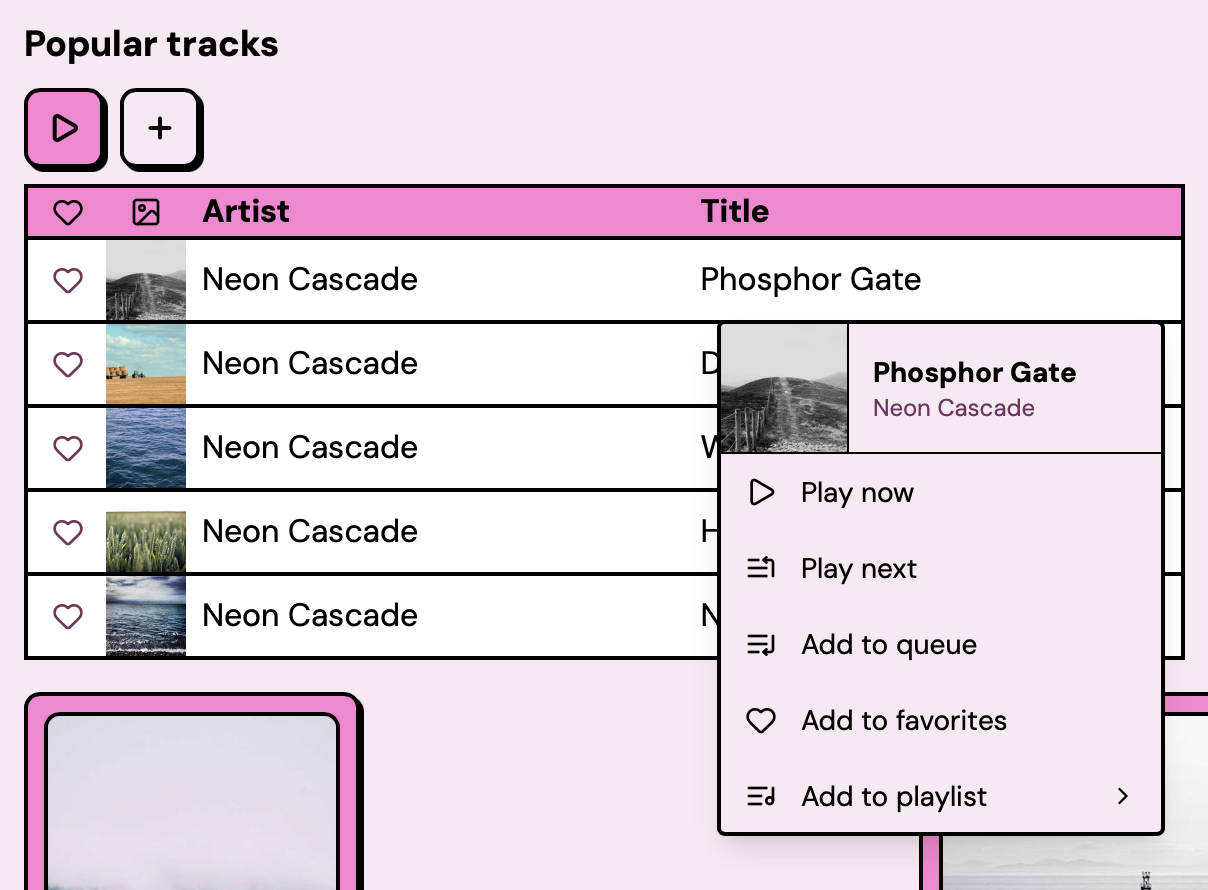1208x890 pixels.
Task: Open the Neon Cascade artist link
Action: 953,408
